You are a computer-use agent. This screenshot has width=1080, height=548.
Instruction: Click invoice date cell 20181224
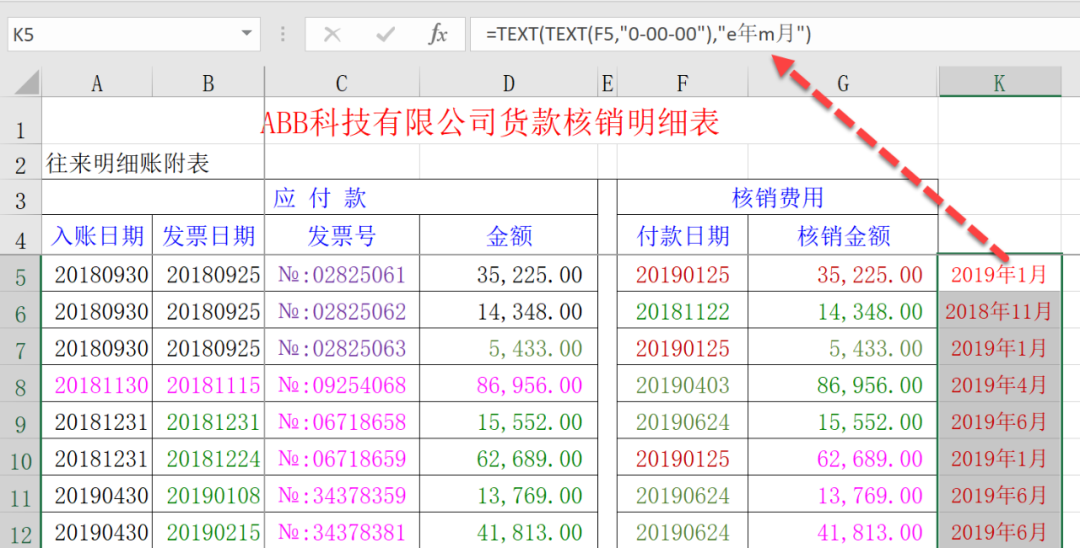tap(209, 459)
